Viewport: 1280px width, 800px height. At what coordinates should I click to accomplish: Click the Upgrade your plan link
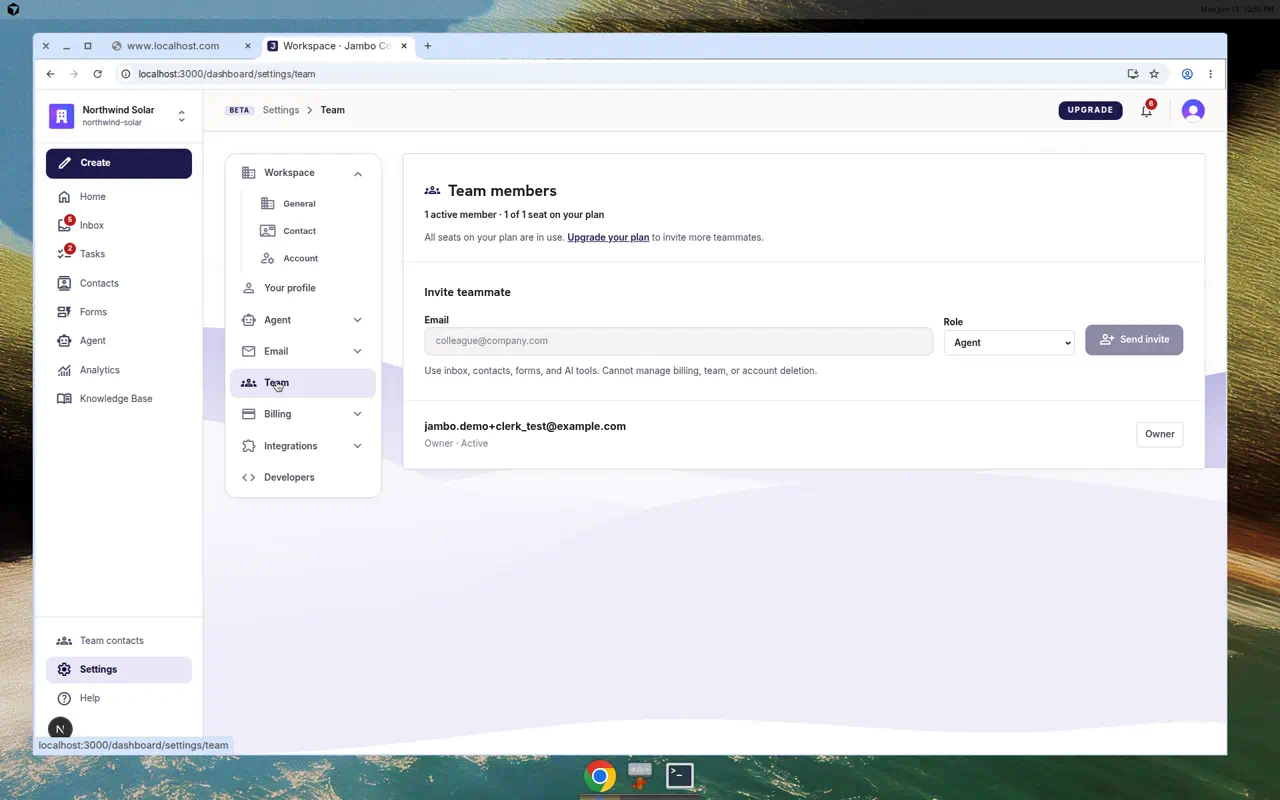coord(608,238)
